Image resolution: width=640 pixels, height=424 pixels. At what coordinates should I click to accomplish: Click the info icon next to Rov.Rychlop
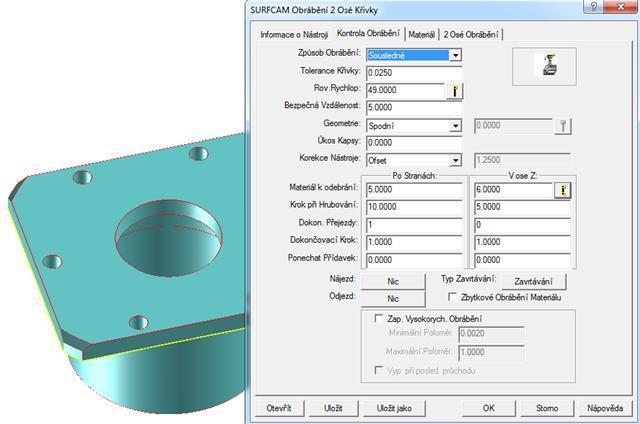(x=455, y=91)
